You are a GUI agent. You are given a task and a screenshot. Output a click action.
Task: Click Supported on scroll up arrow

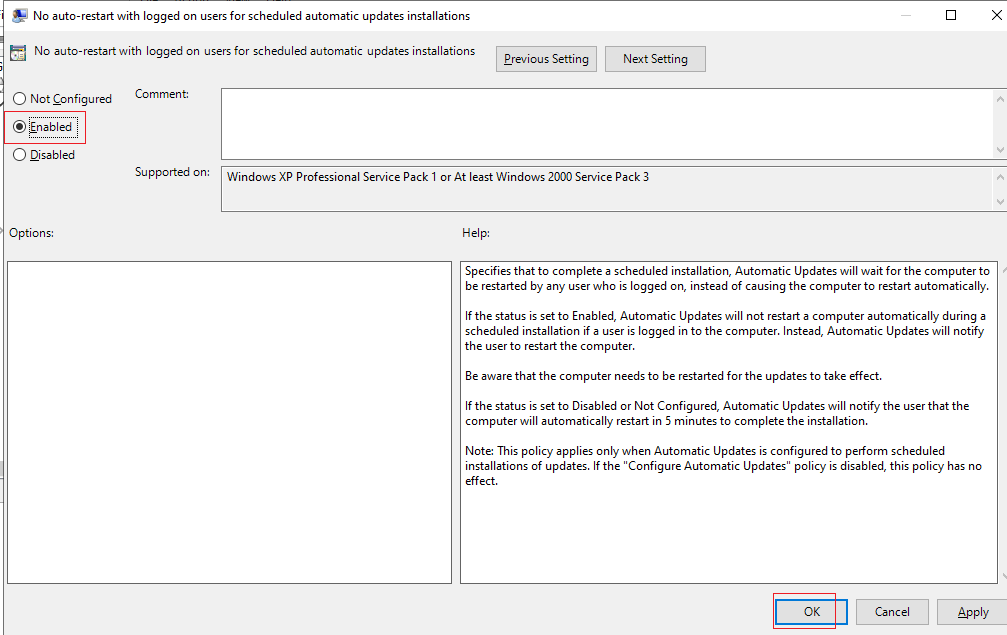[x=1000, y=176]
